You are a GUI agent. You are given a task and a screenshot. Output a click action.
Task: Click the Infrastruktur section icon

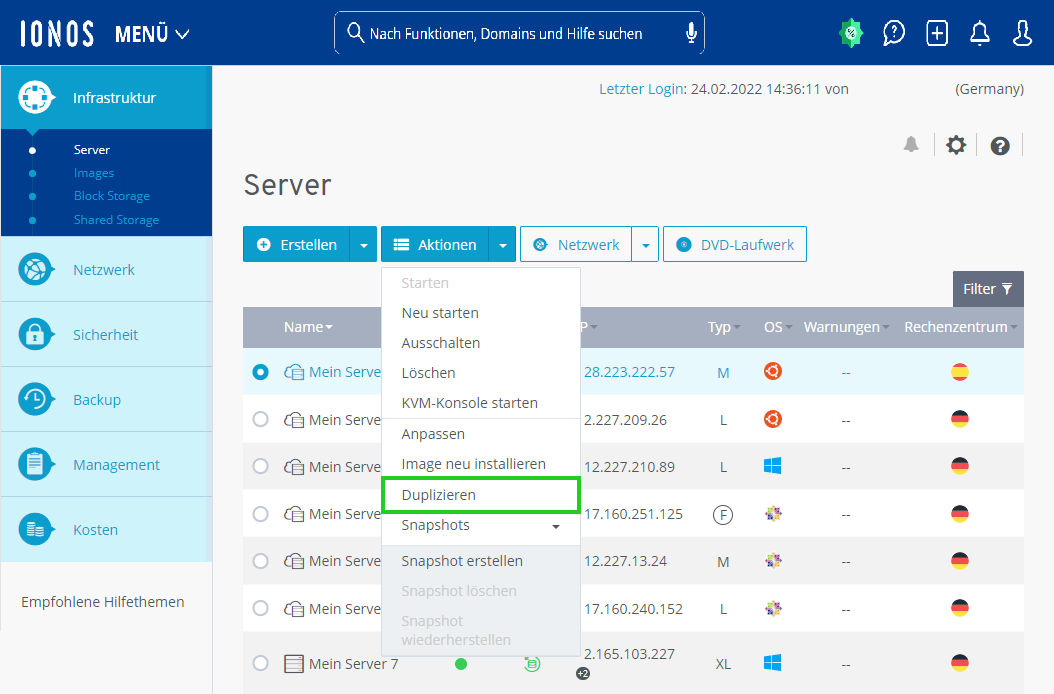pos(35,98)
